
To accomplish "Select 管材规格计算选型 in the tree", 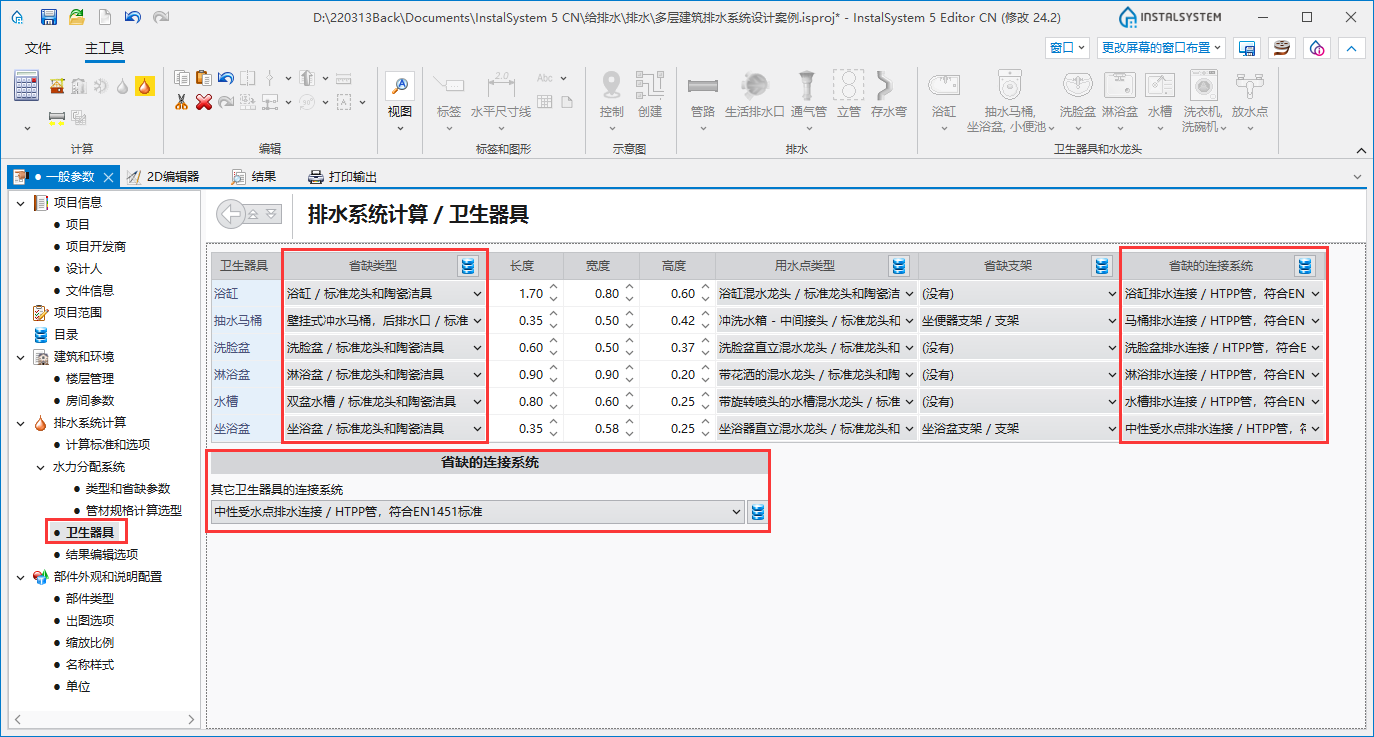I will [134, 511].
